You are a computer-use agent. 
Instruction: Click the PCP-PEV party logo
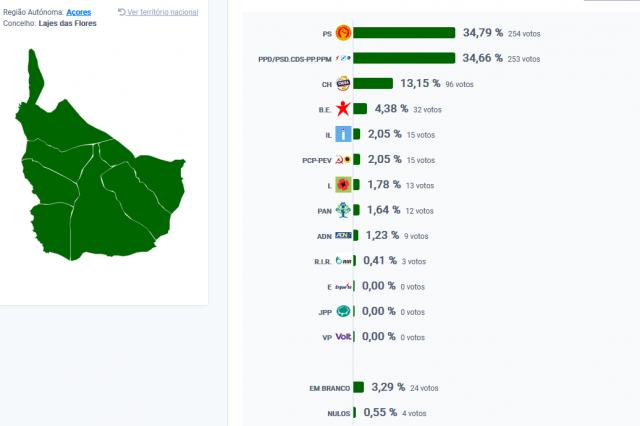(342, 160)
